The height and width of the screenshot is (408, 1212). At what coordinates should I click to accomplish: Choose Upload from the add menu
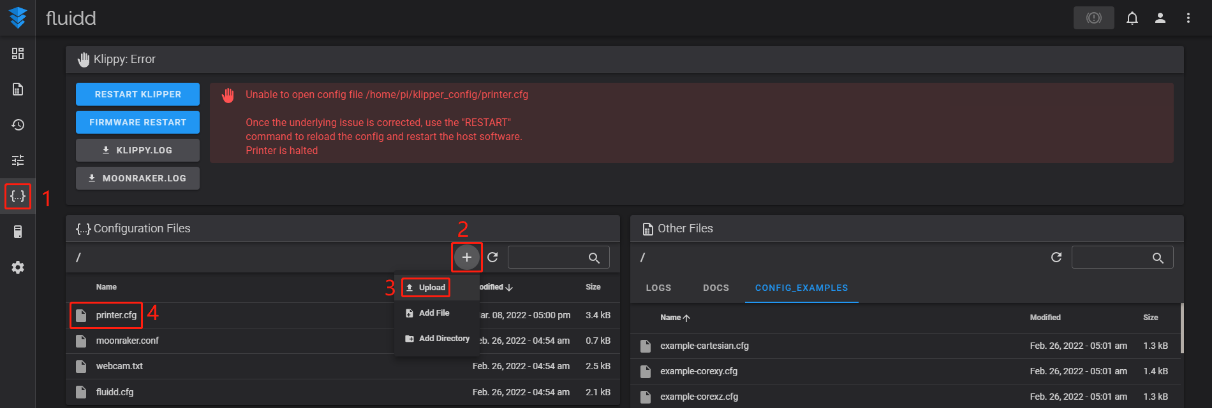426,288
